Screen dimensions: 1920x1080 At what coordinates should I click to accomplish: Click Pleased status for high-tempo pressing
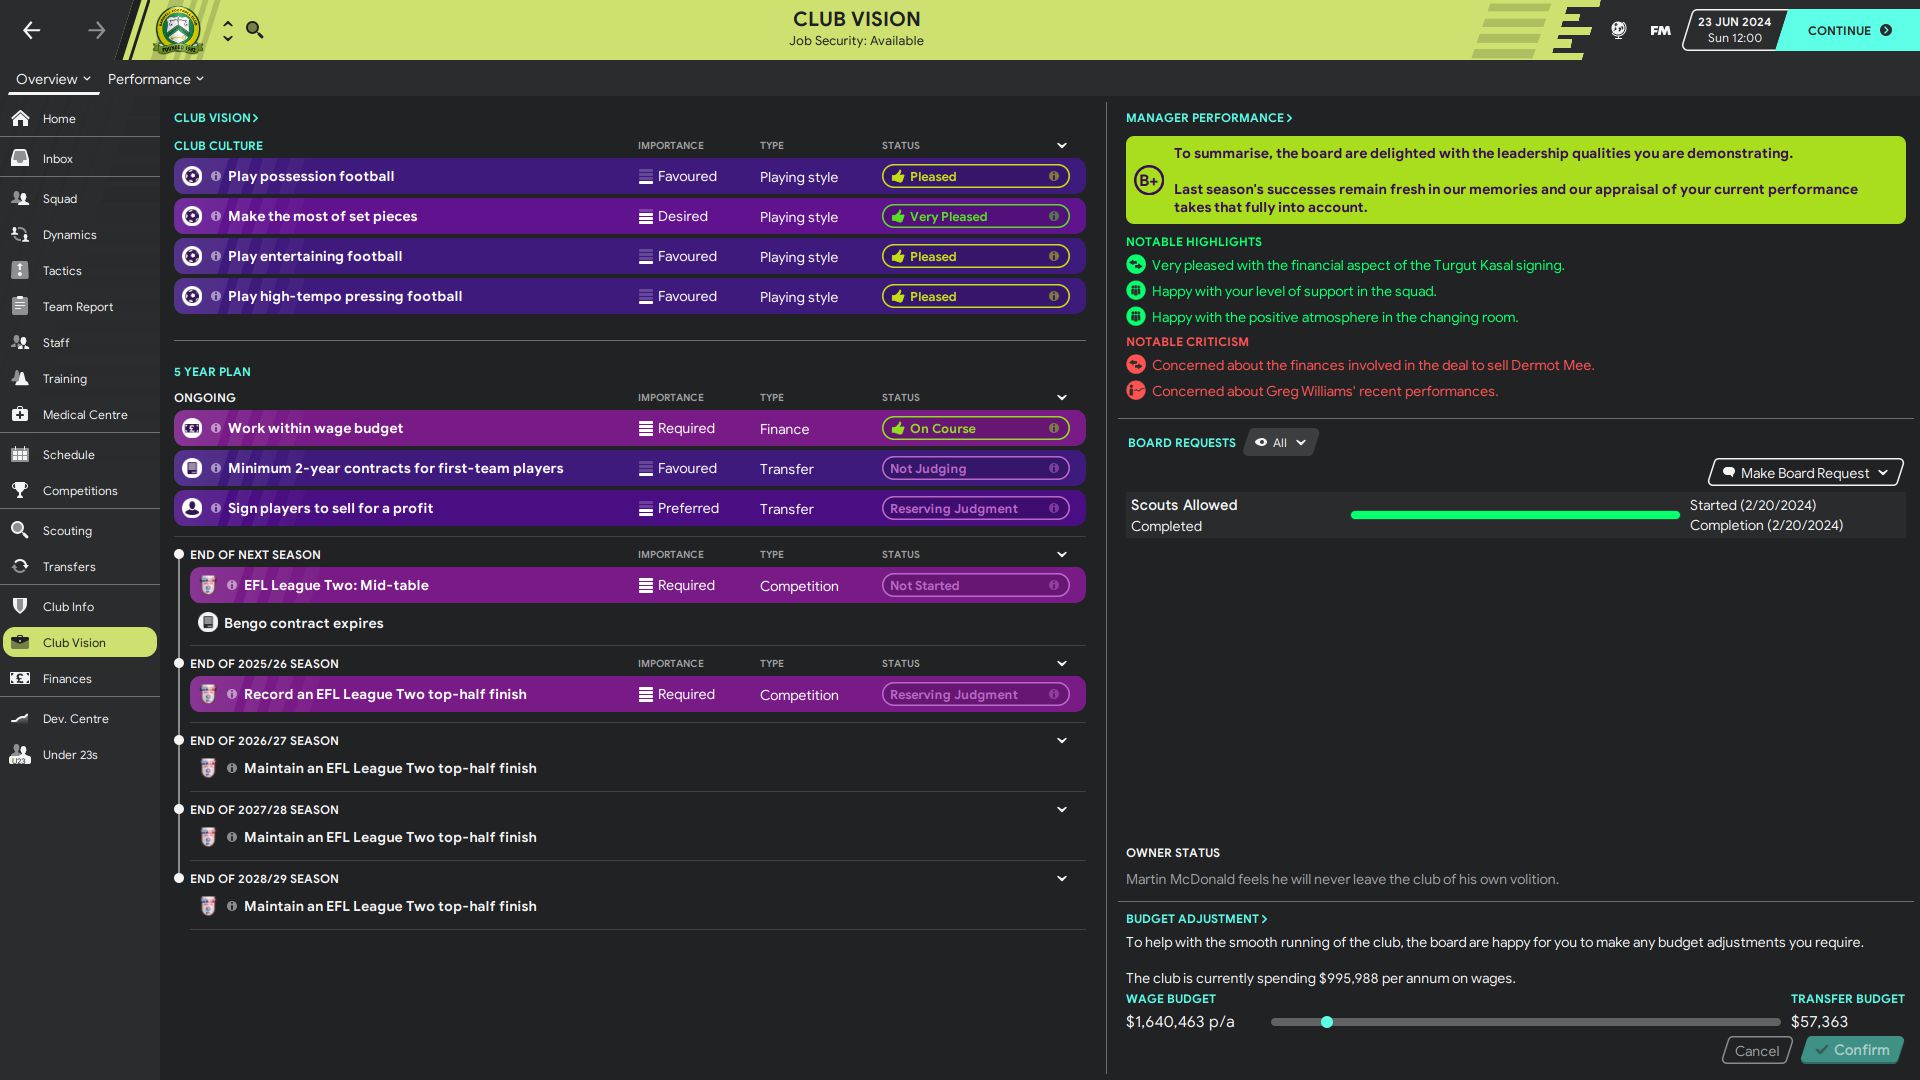(x=975, y=296)
